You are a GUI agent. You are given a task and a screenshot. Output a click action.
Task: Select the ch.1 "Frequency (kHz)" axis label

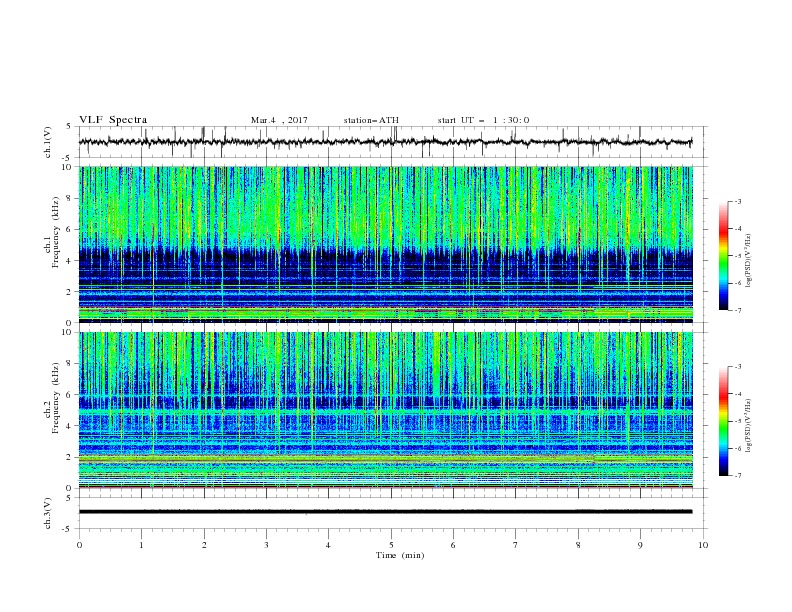(x=56, y=232)
